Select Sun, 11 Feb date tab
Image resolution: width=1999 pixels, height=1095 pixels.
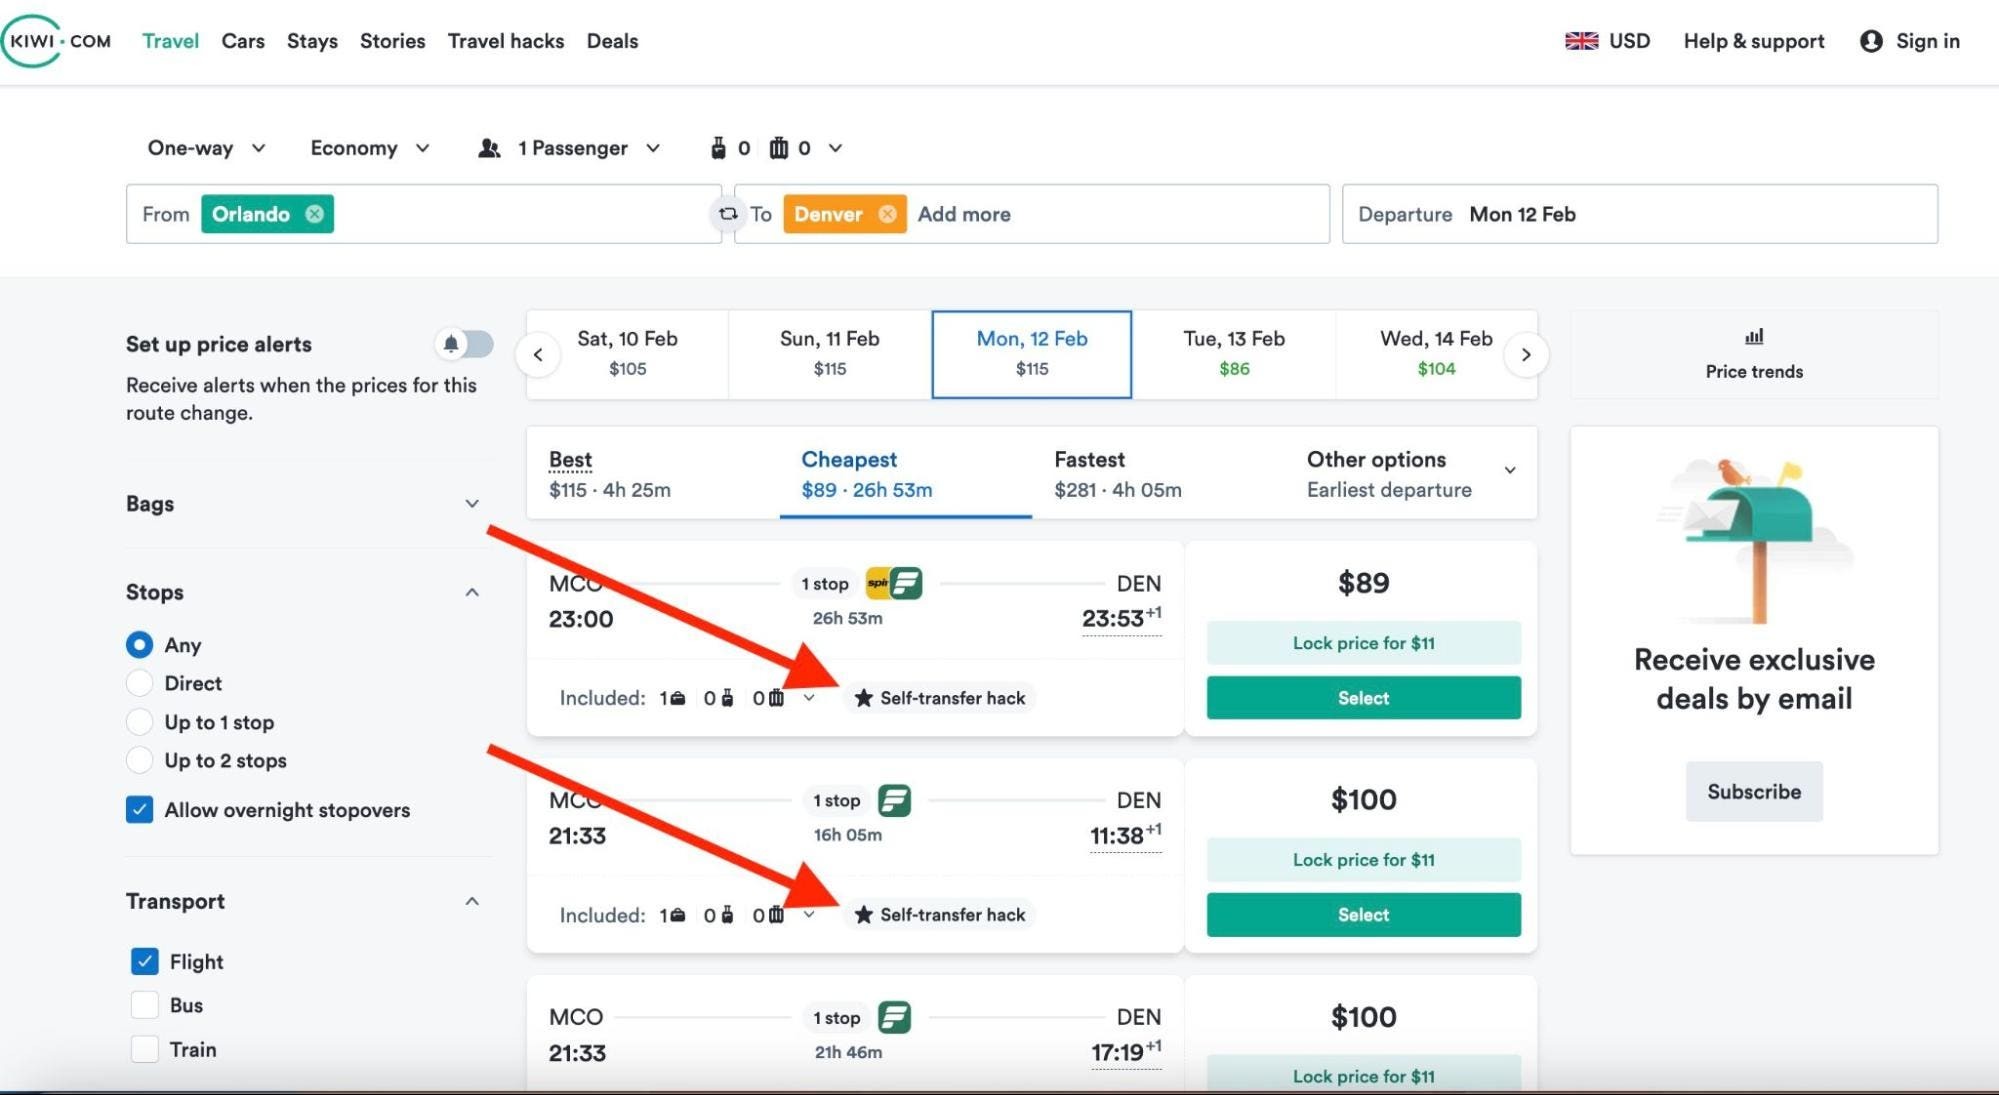pos(830,354)
